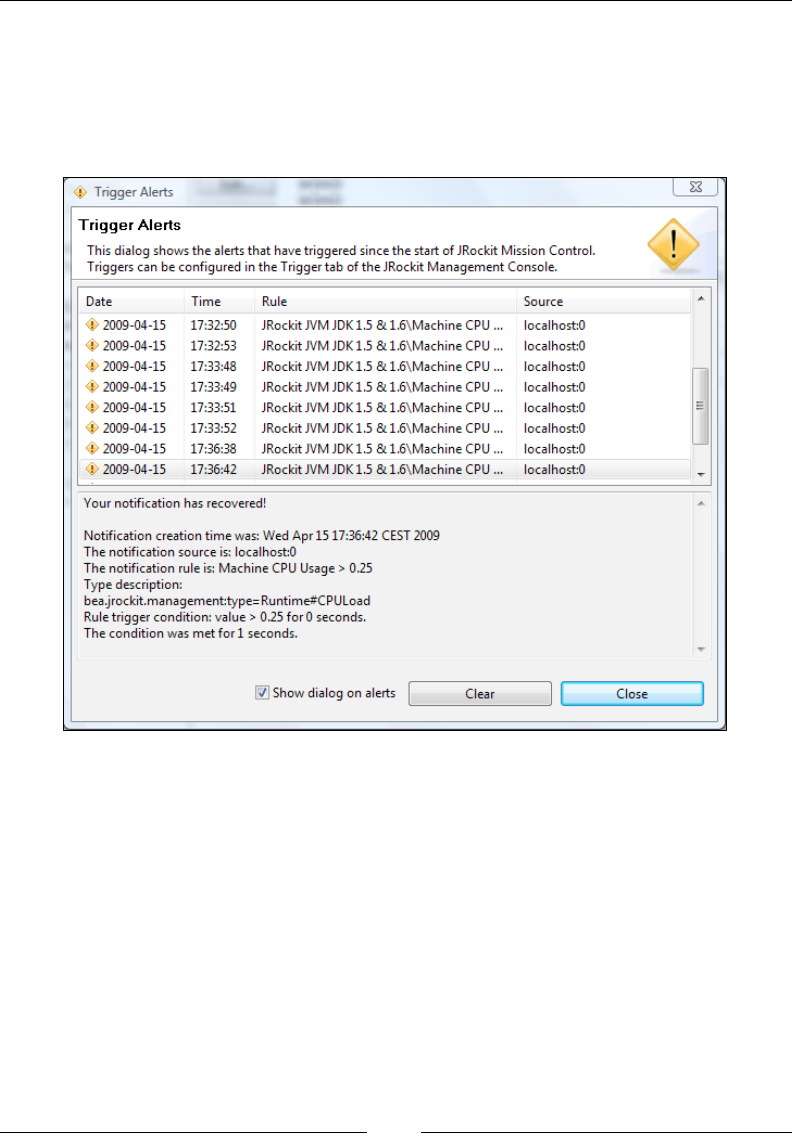
Task: Click the alert icon for the 17:32:53 entry
Action: pyautogui.click(x=92, y=345)
